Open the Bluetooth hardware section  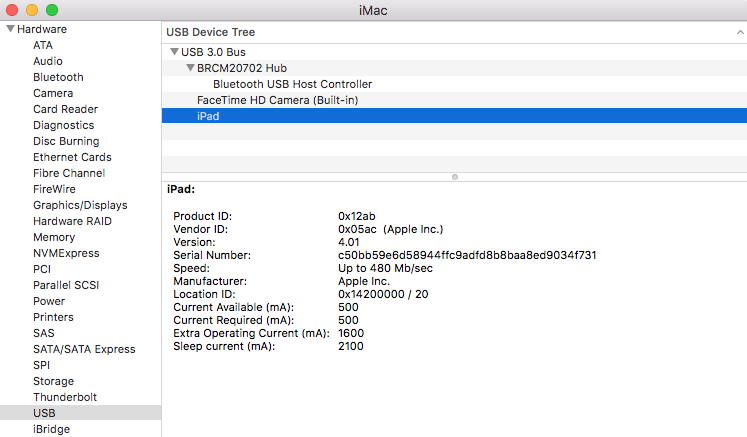58,77
